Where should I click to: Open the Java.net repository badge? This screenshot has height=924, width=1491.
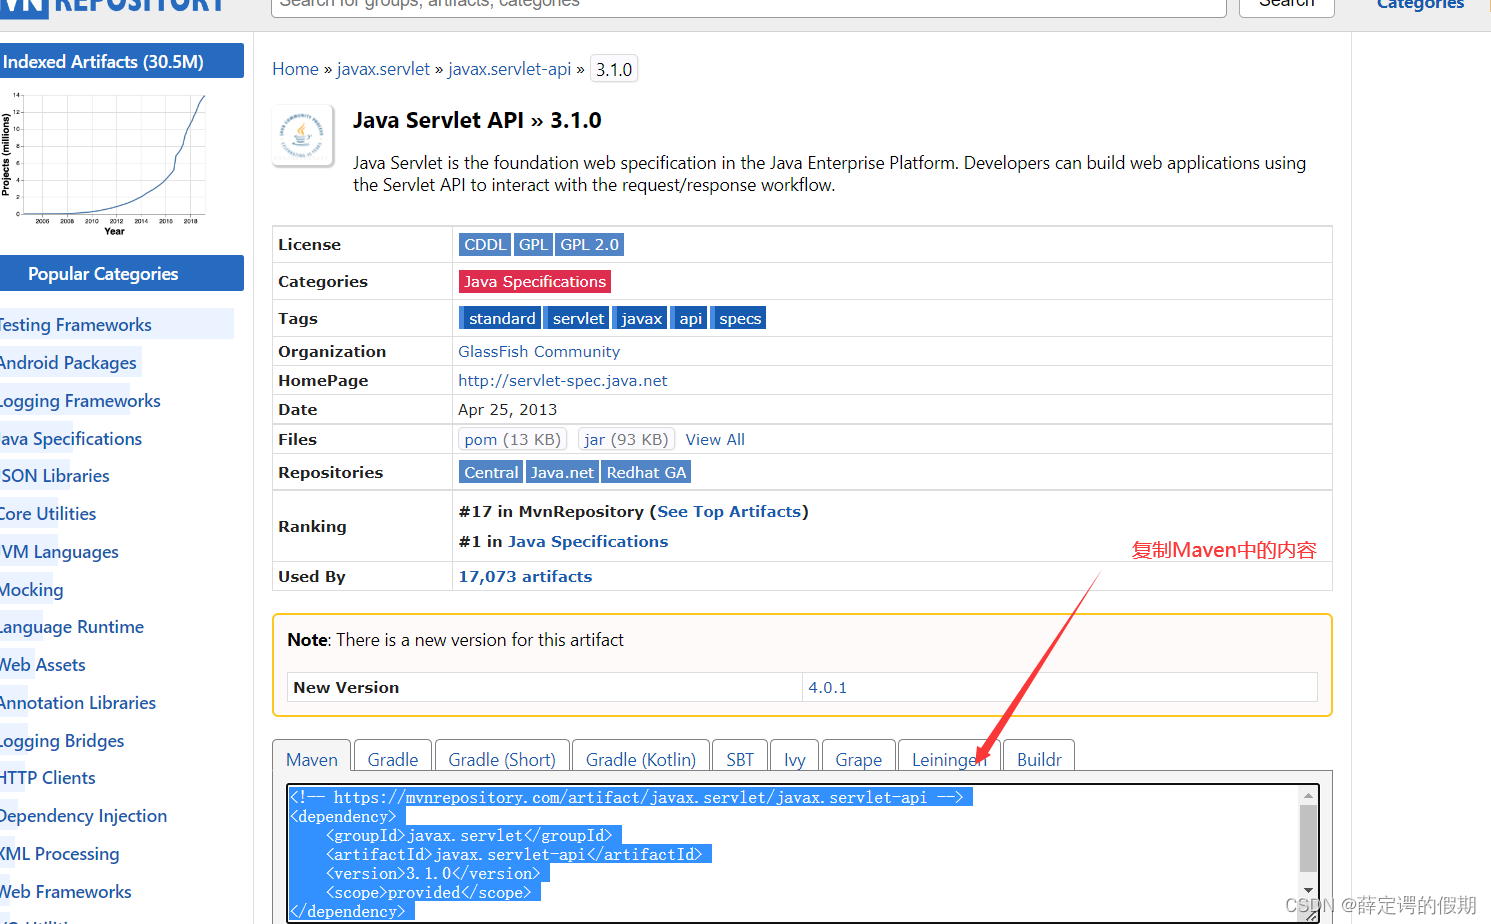pos(562,473)
